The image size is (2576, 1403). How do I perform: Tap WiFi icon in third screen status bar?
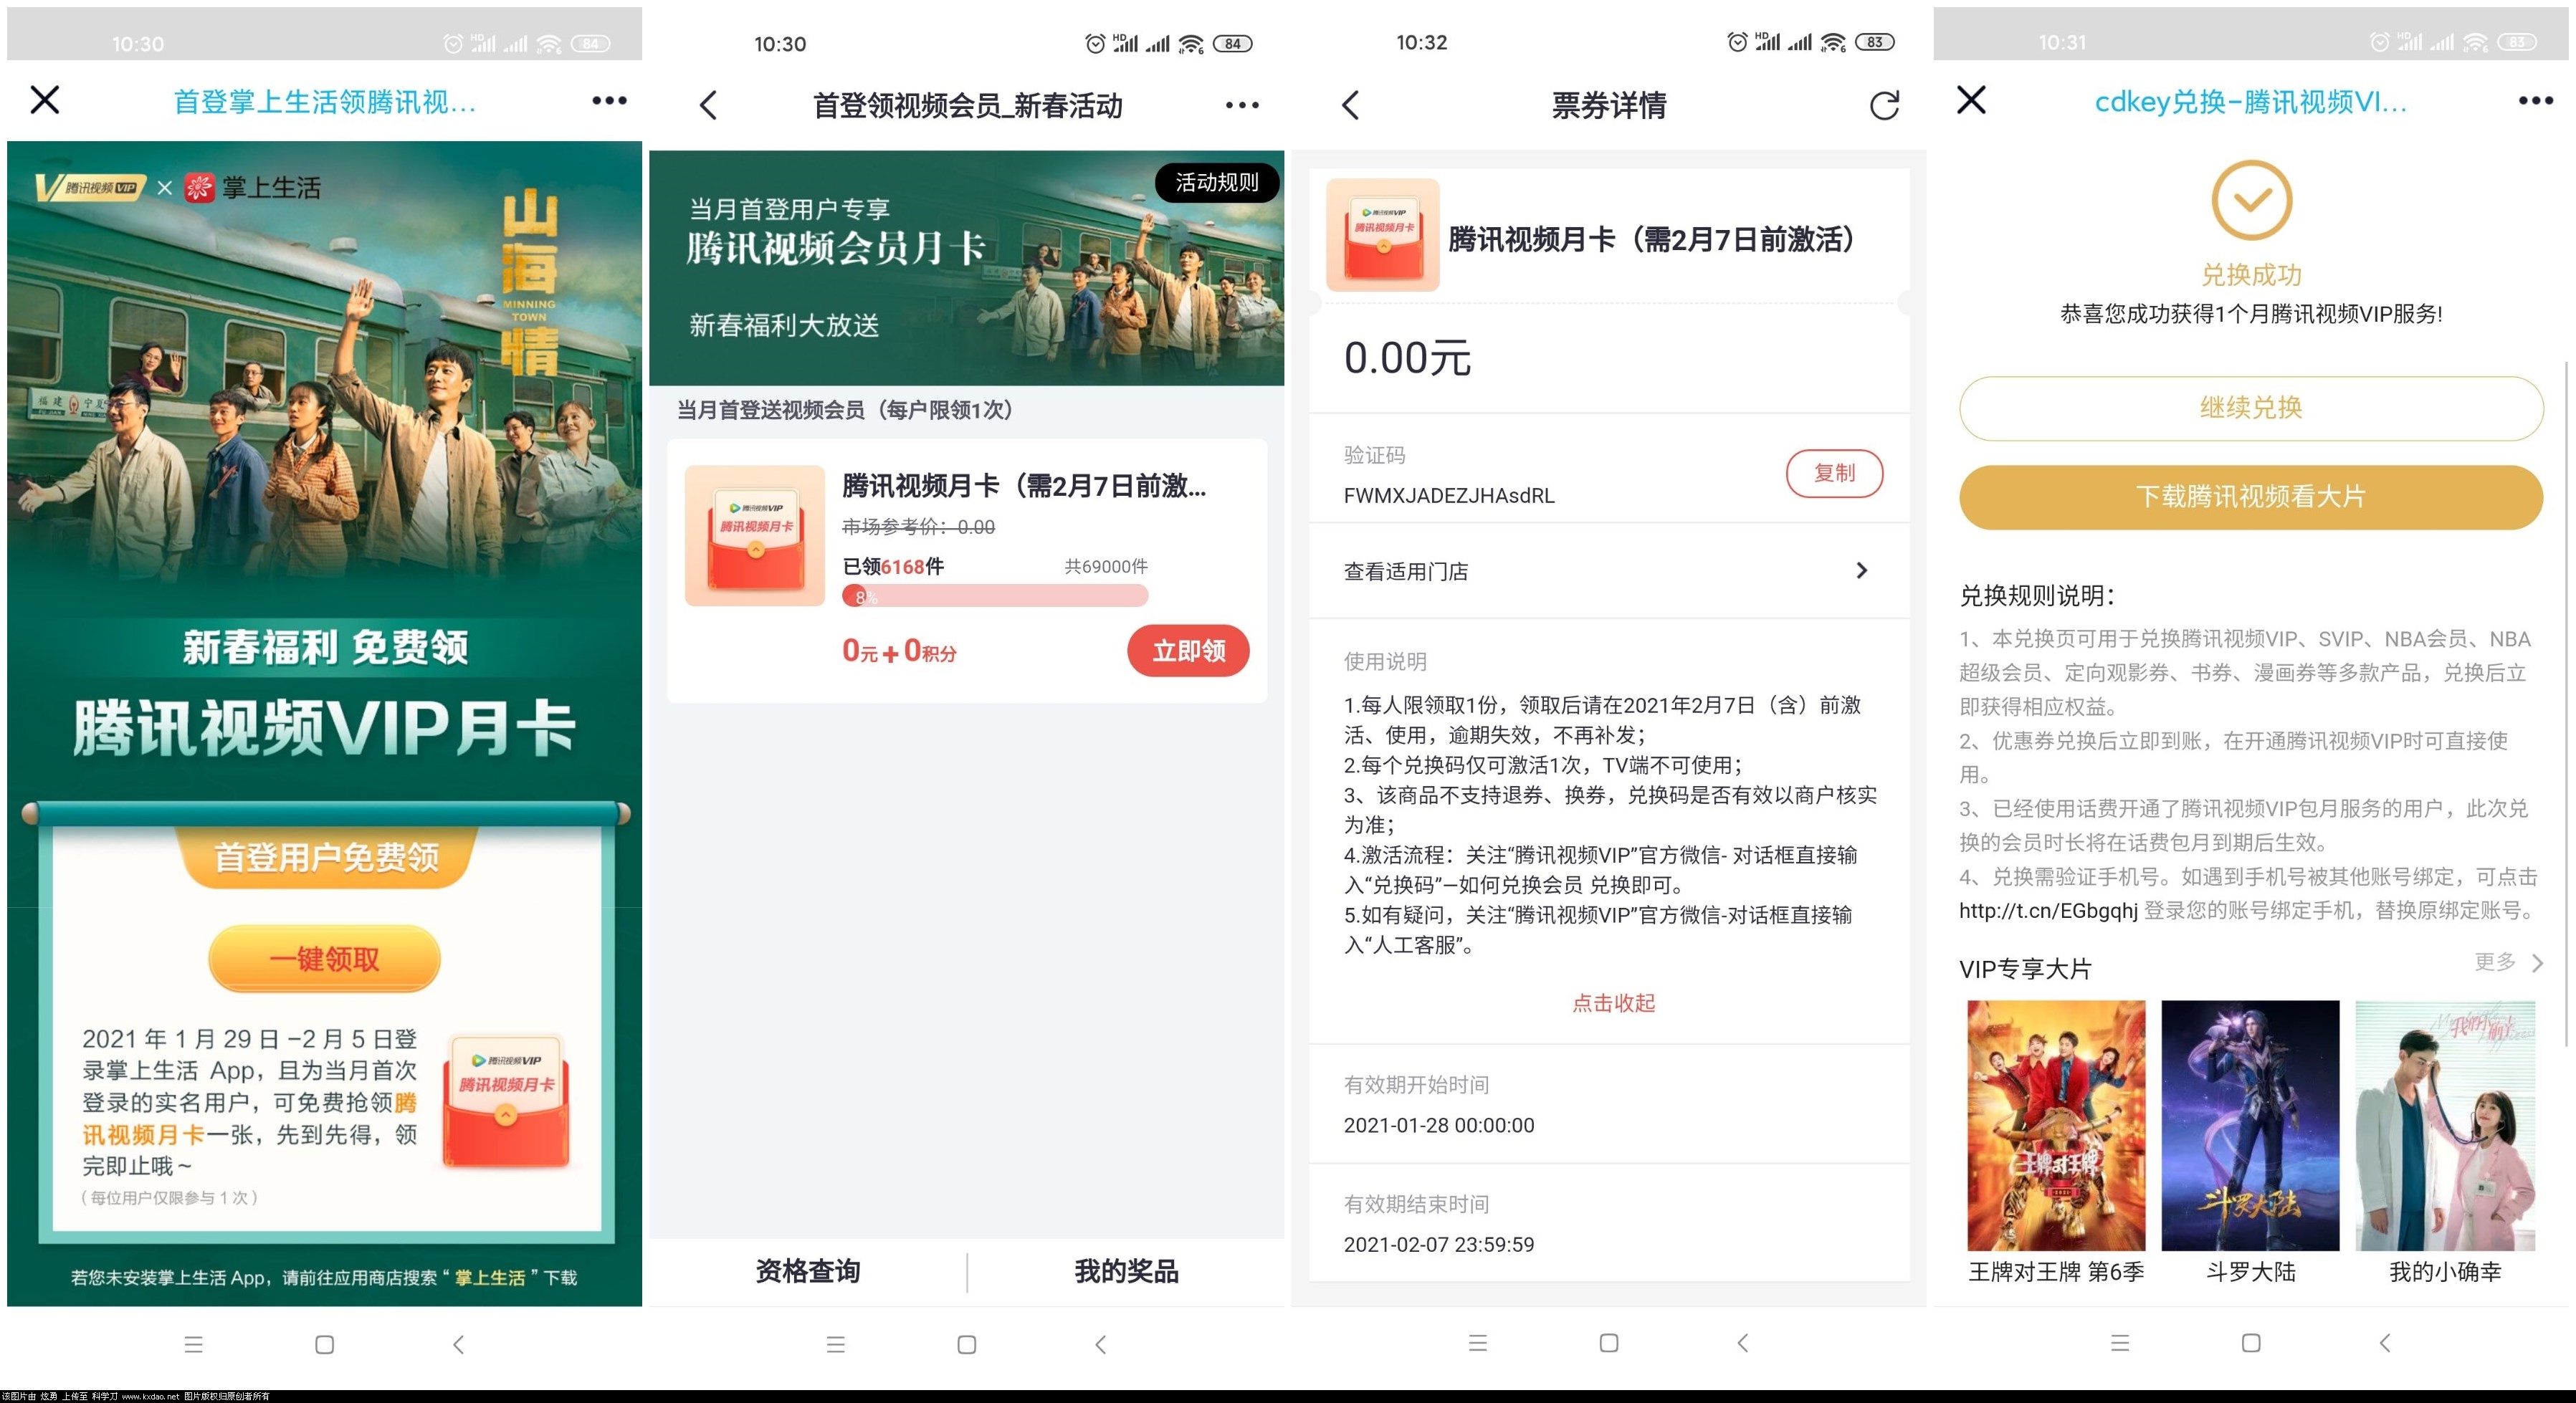pyautogui.click(x=1832, y=42)
